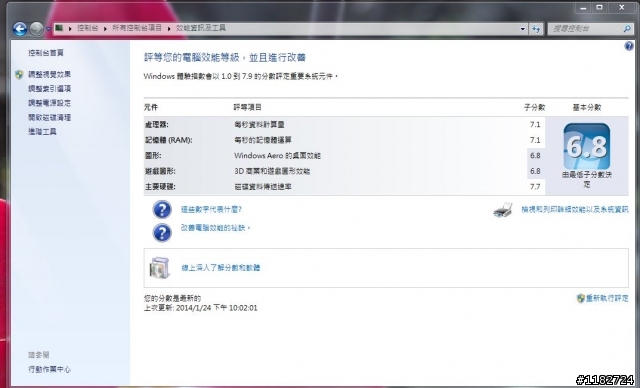Click the 基本分數 column header
This screenshot has width=640, height=388.
click(587, 107)
